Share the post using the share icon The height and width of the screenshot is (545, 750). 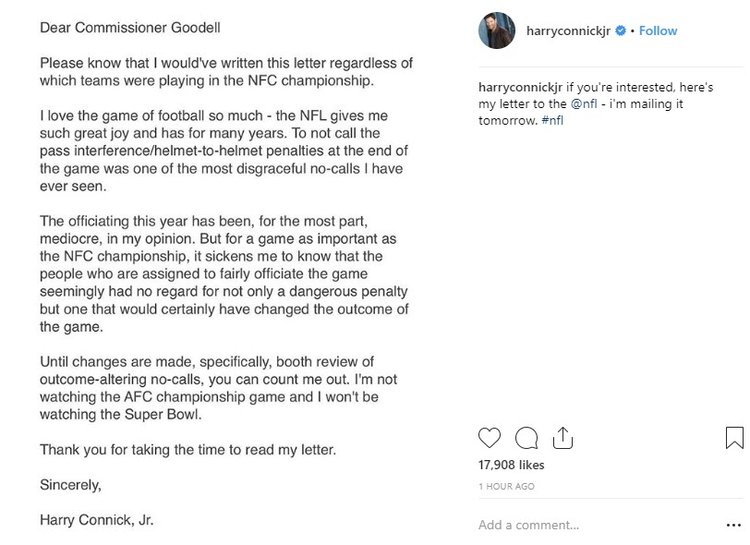click(562, 437)
